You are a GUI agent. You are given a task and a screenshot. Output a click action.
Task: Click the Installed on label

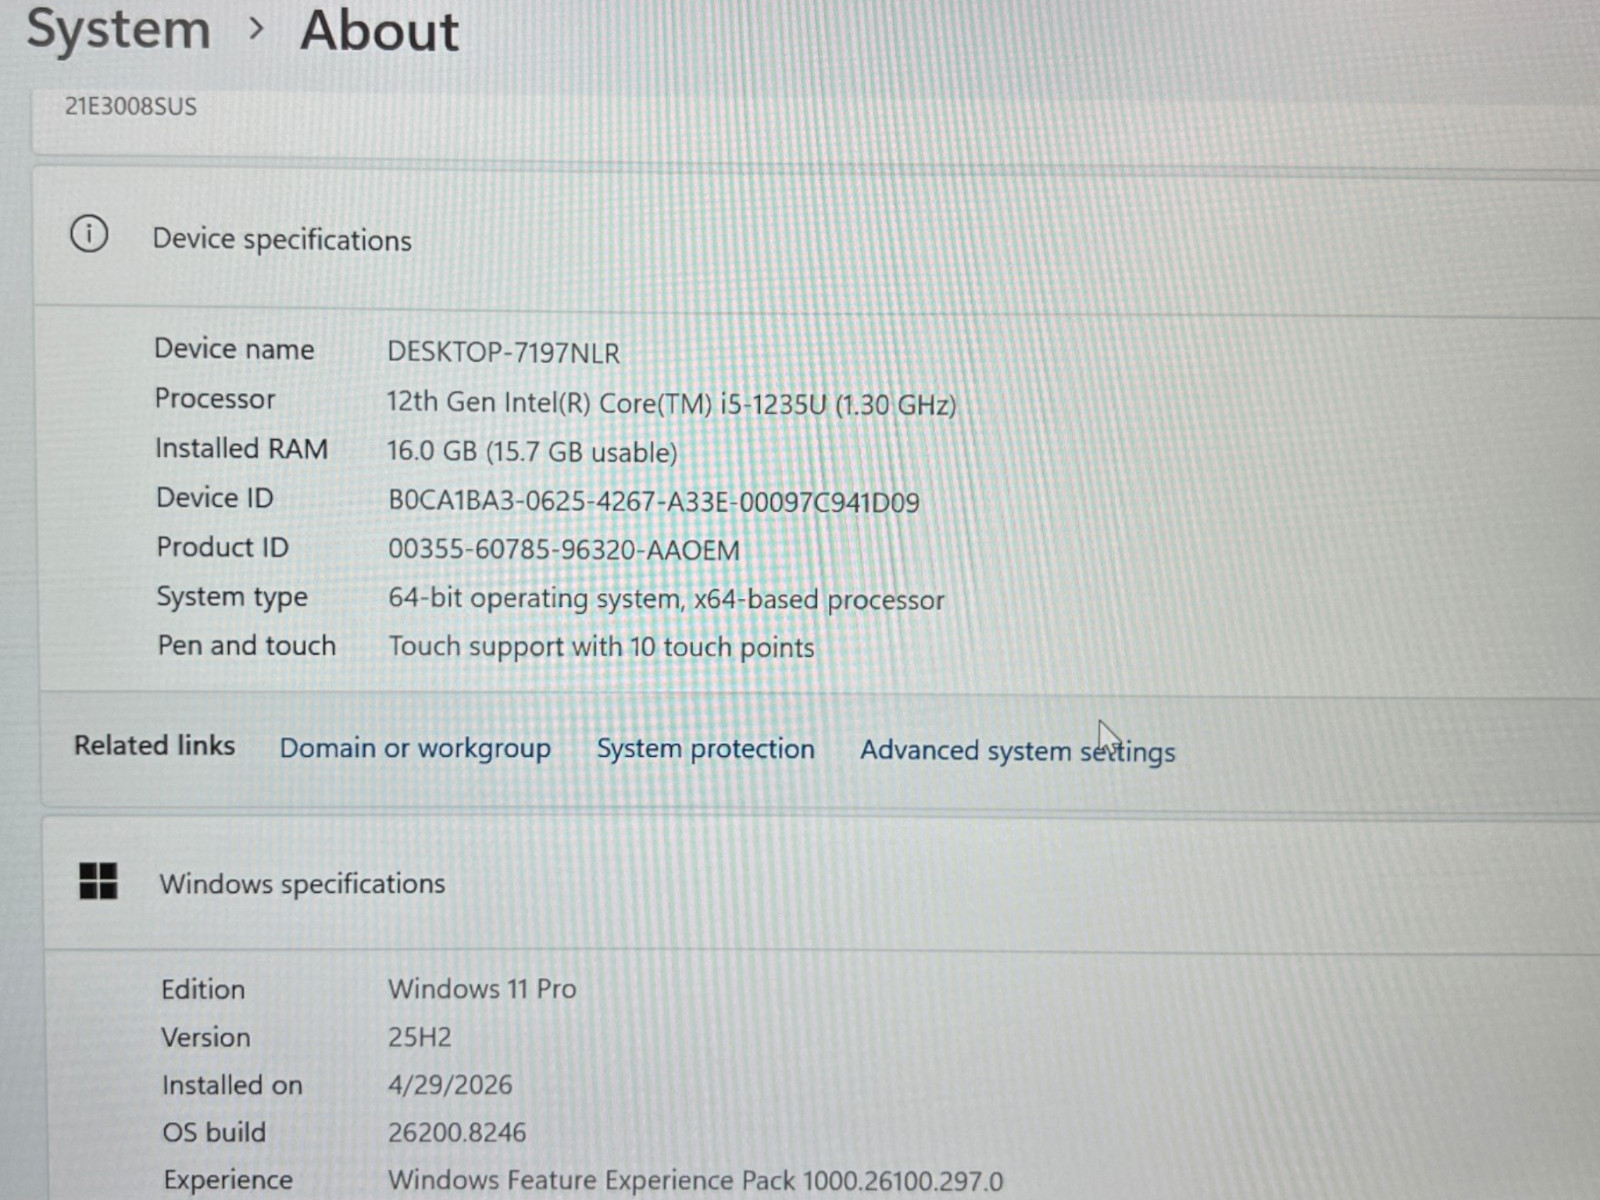click(x=232, y=1085)
